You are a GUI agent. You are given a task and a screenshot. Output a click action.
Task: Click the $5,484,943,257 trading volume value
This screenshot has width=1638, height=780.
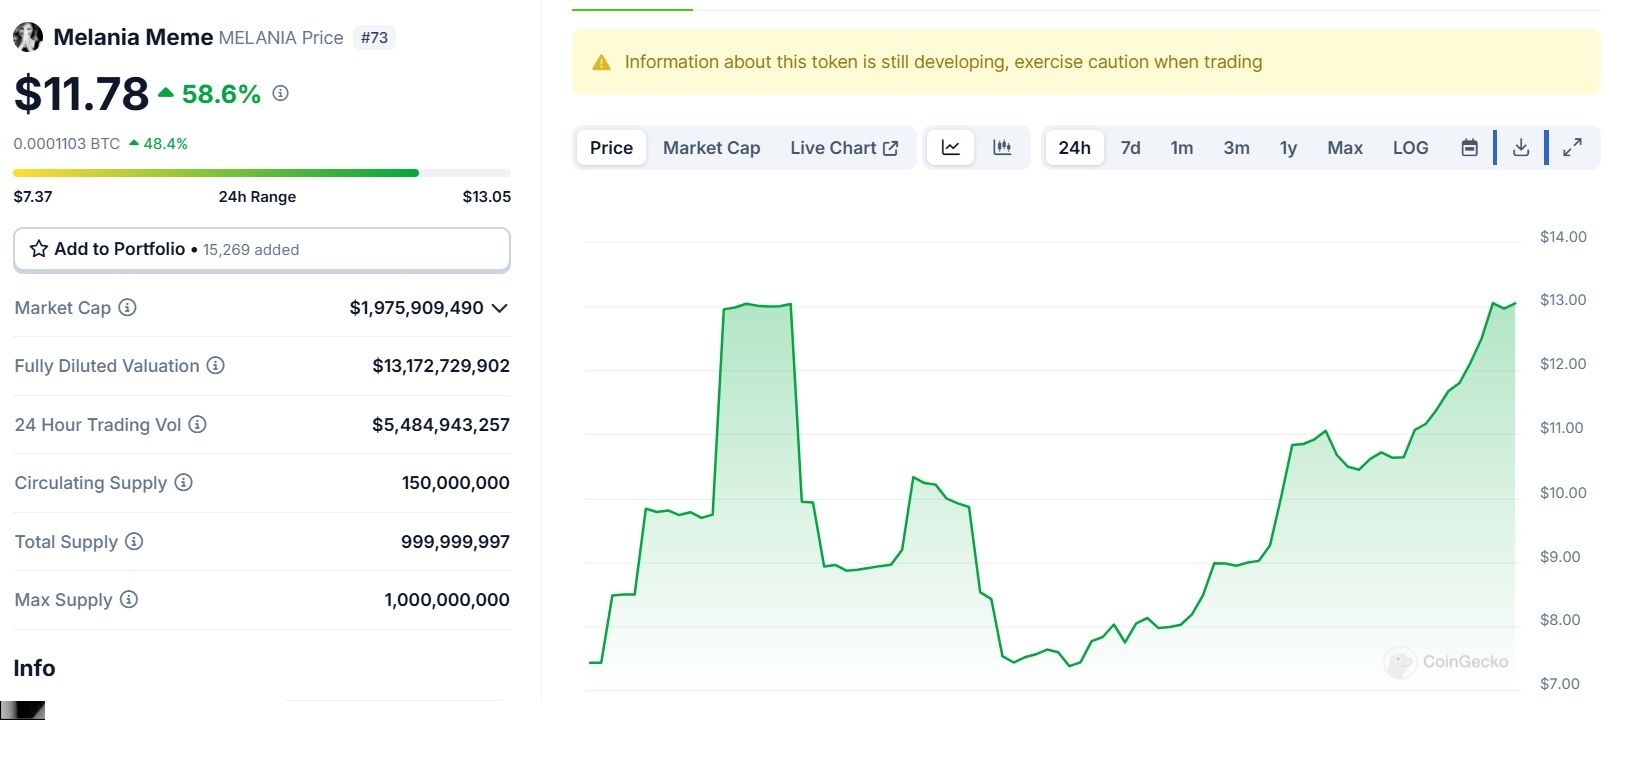(441, 425)
